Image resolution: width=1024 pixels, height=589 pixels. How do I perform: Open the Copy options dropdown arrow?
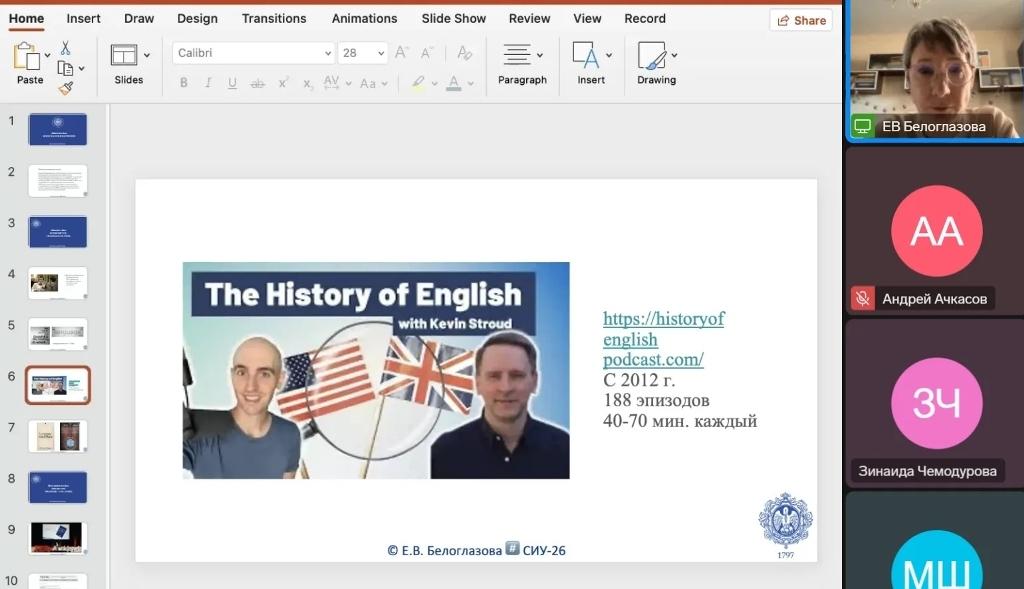81,68
